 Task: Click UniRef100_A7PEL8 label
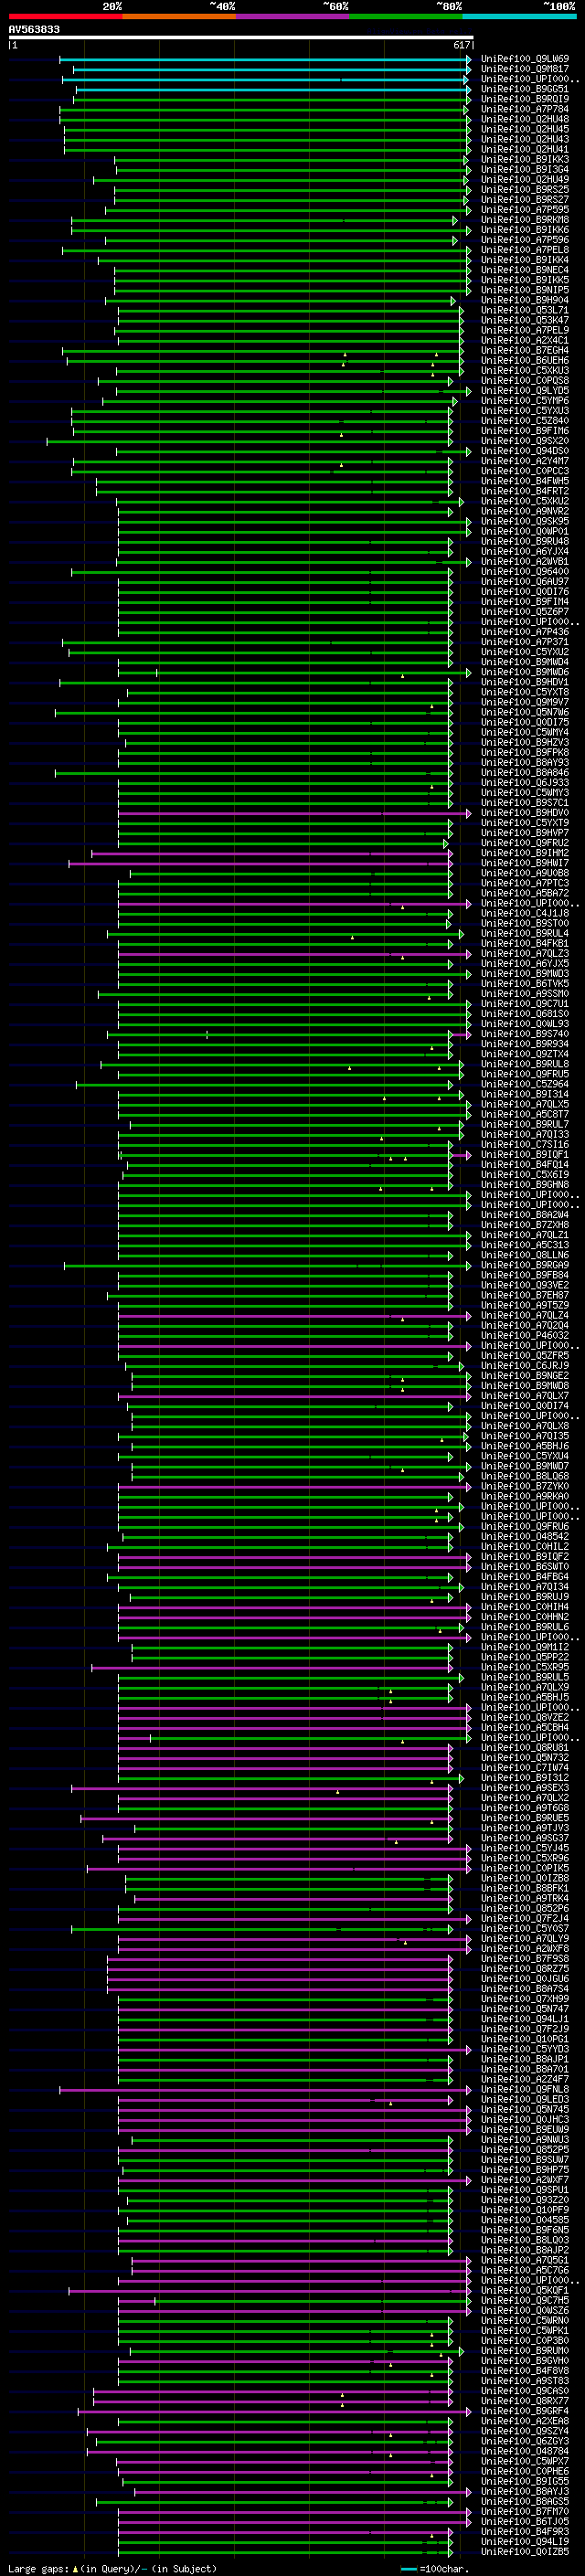coord(525,249)
